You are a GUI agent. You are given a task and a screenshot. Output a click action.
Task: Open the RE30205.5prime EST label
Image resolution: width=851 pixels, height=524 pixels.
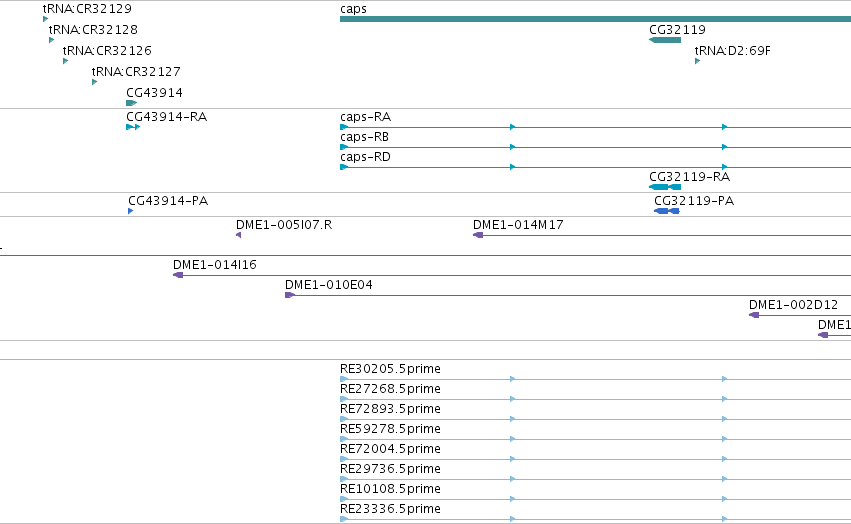[x=390, y=369]
